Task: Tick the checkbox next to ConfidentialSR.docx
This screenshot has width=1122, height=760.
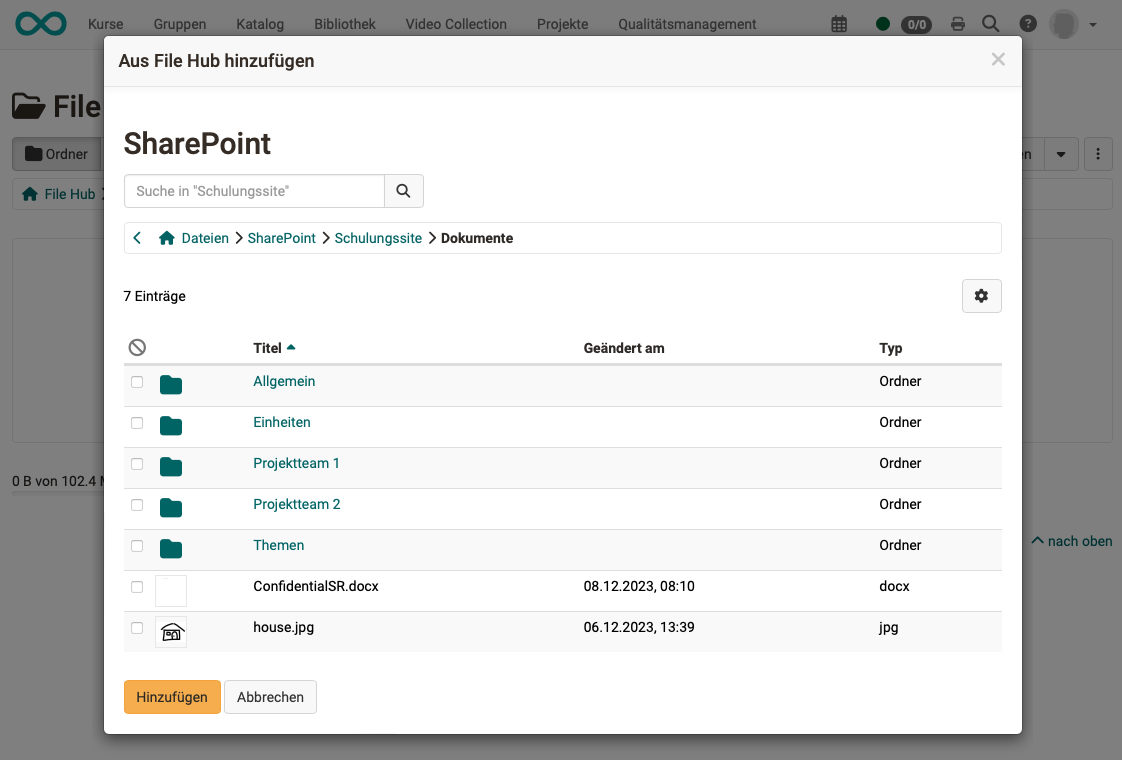Action: pyautogui.click(x=137, y=587)
